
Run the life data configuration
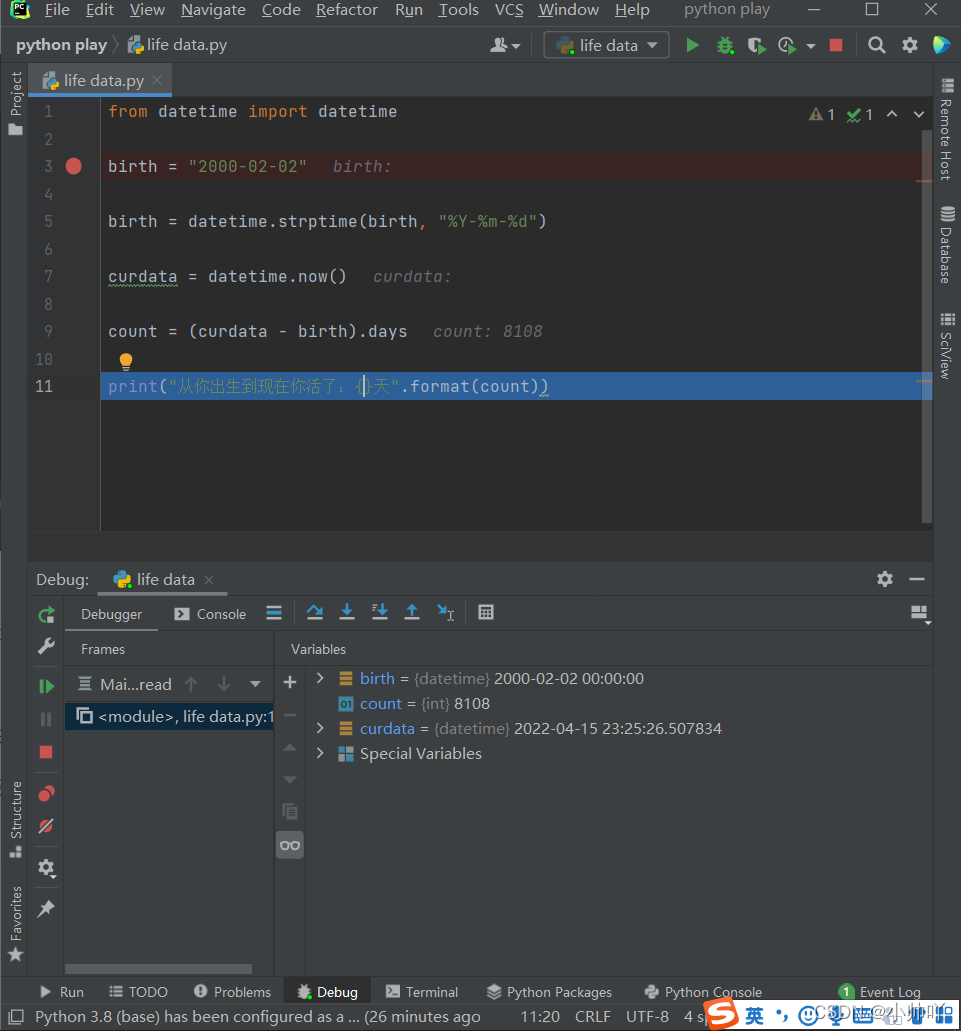(x=692, y=45)
